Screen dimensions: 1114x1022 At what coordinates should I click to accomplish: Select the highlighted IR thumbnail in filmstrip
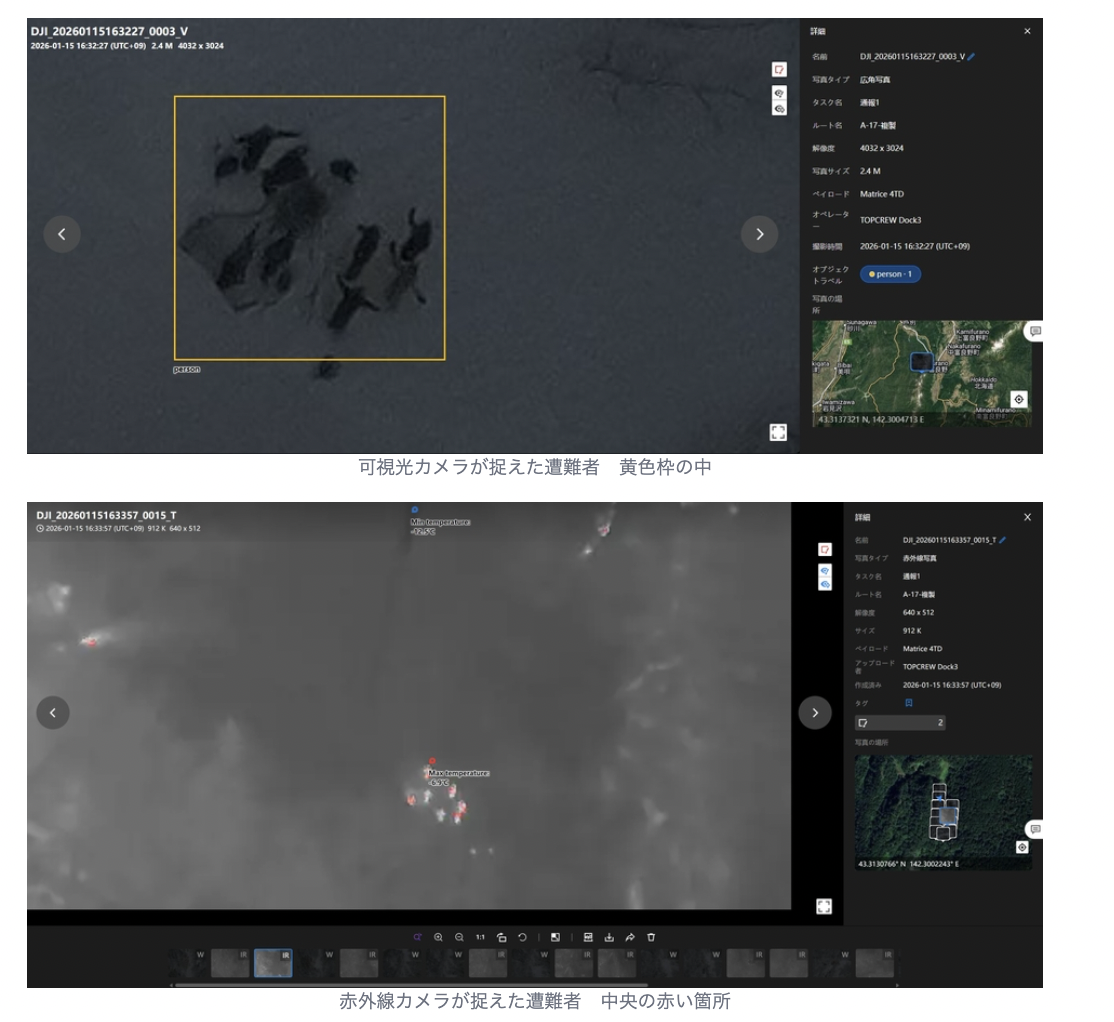pyautogui.click(x=273, y=963)
